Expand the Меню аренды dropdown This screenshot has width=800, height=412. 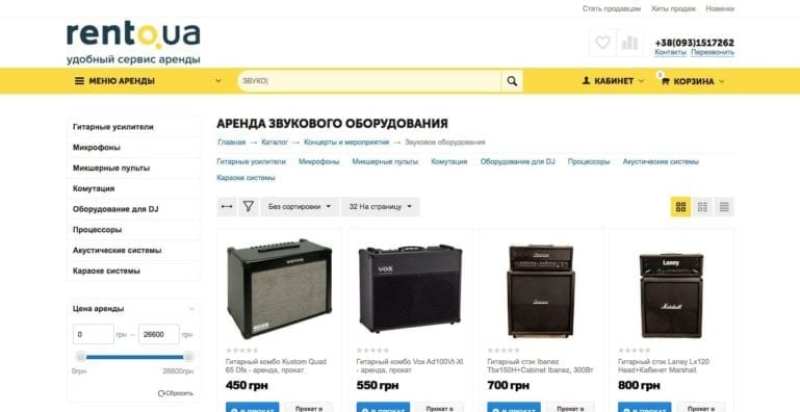click(148, 81)
